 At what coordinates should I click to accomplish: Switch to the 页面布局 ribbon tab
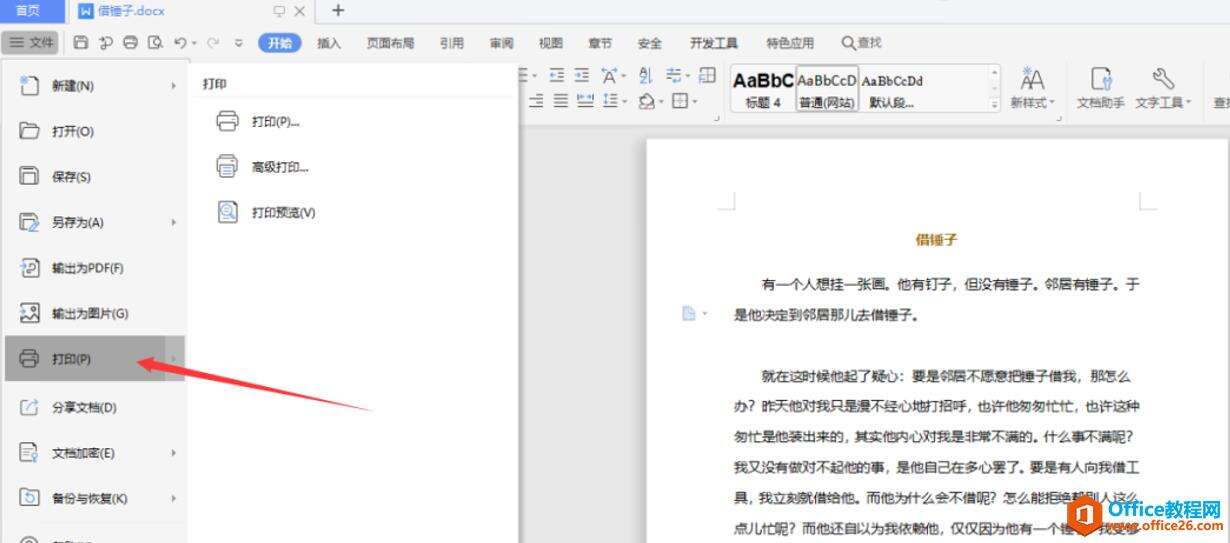[x=390, y=43]
